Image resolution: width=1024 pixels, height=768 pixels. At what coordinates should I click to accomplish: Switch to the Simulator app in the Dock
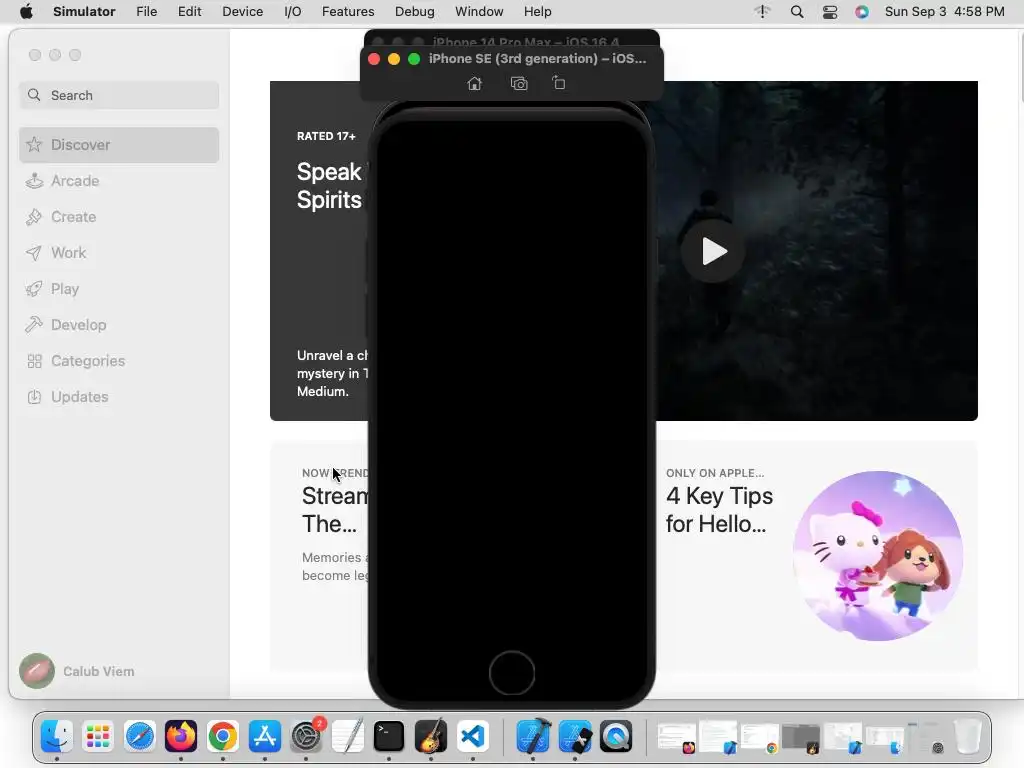(x=575, y=737)
